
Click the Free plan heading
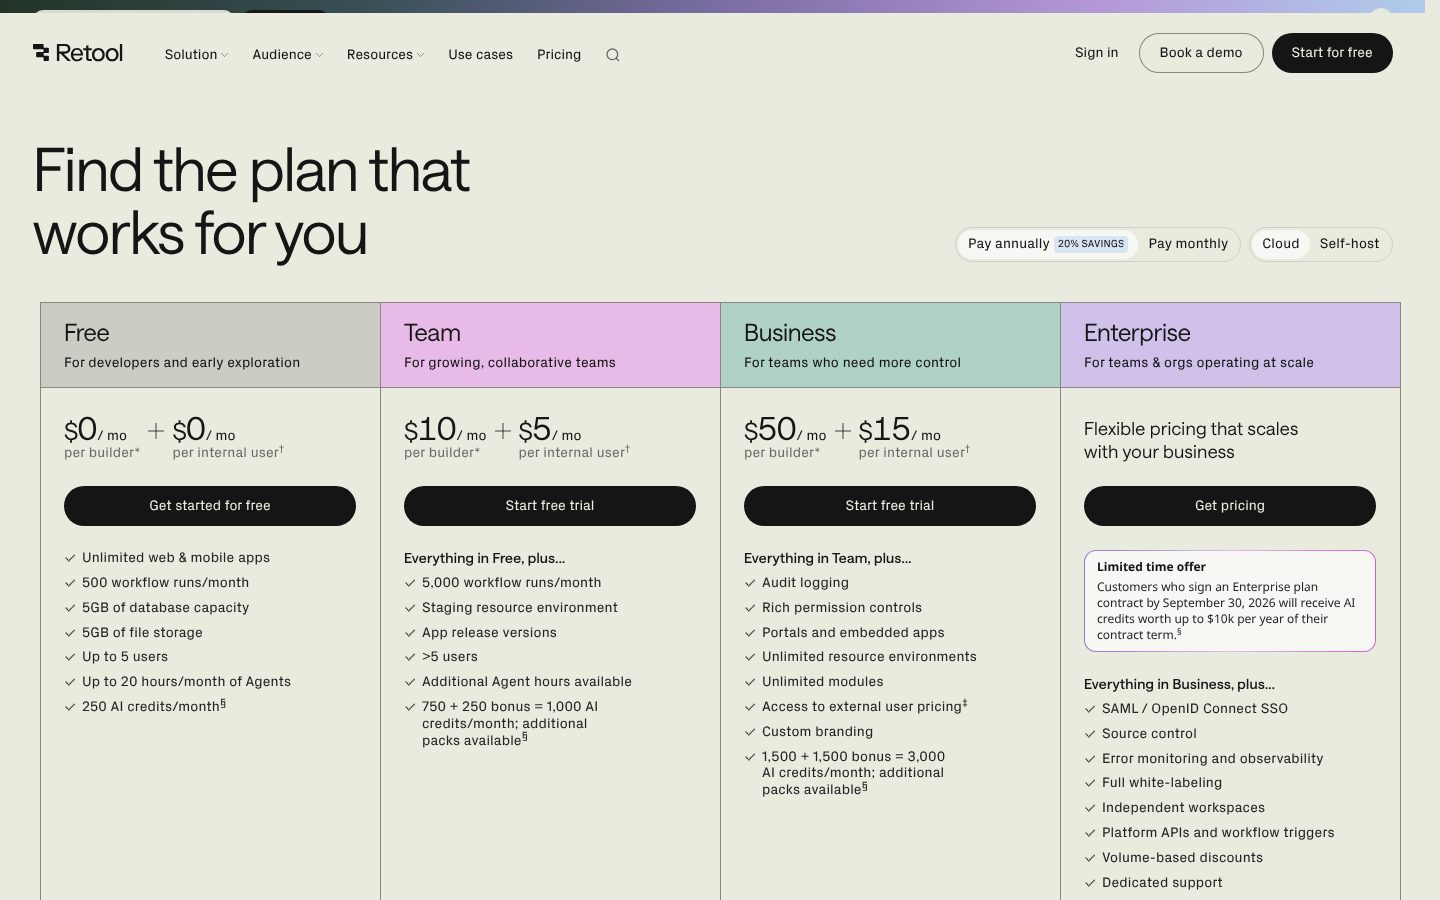pyautogui.click(x=87, y=333)
